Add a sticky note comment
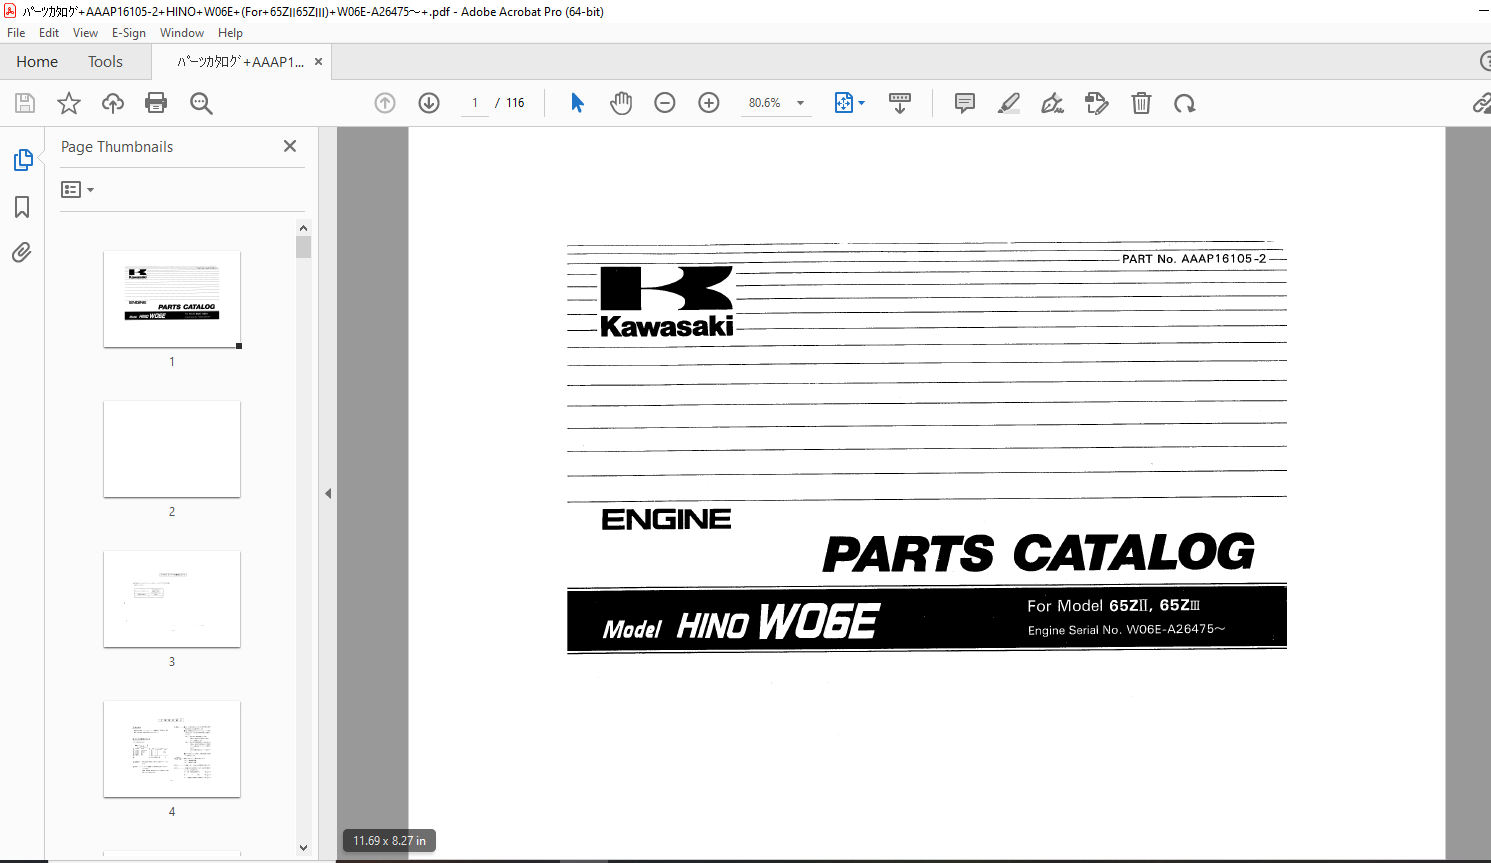 coord(965,103)
